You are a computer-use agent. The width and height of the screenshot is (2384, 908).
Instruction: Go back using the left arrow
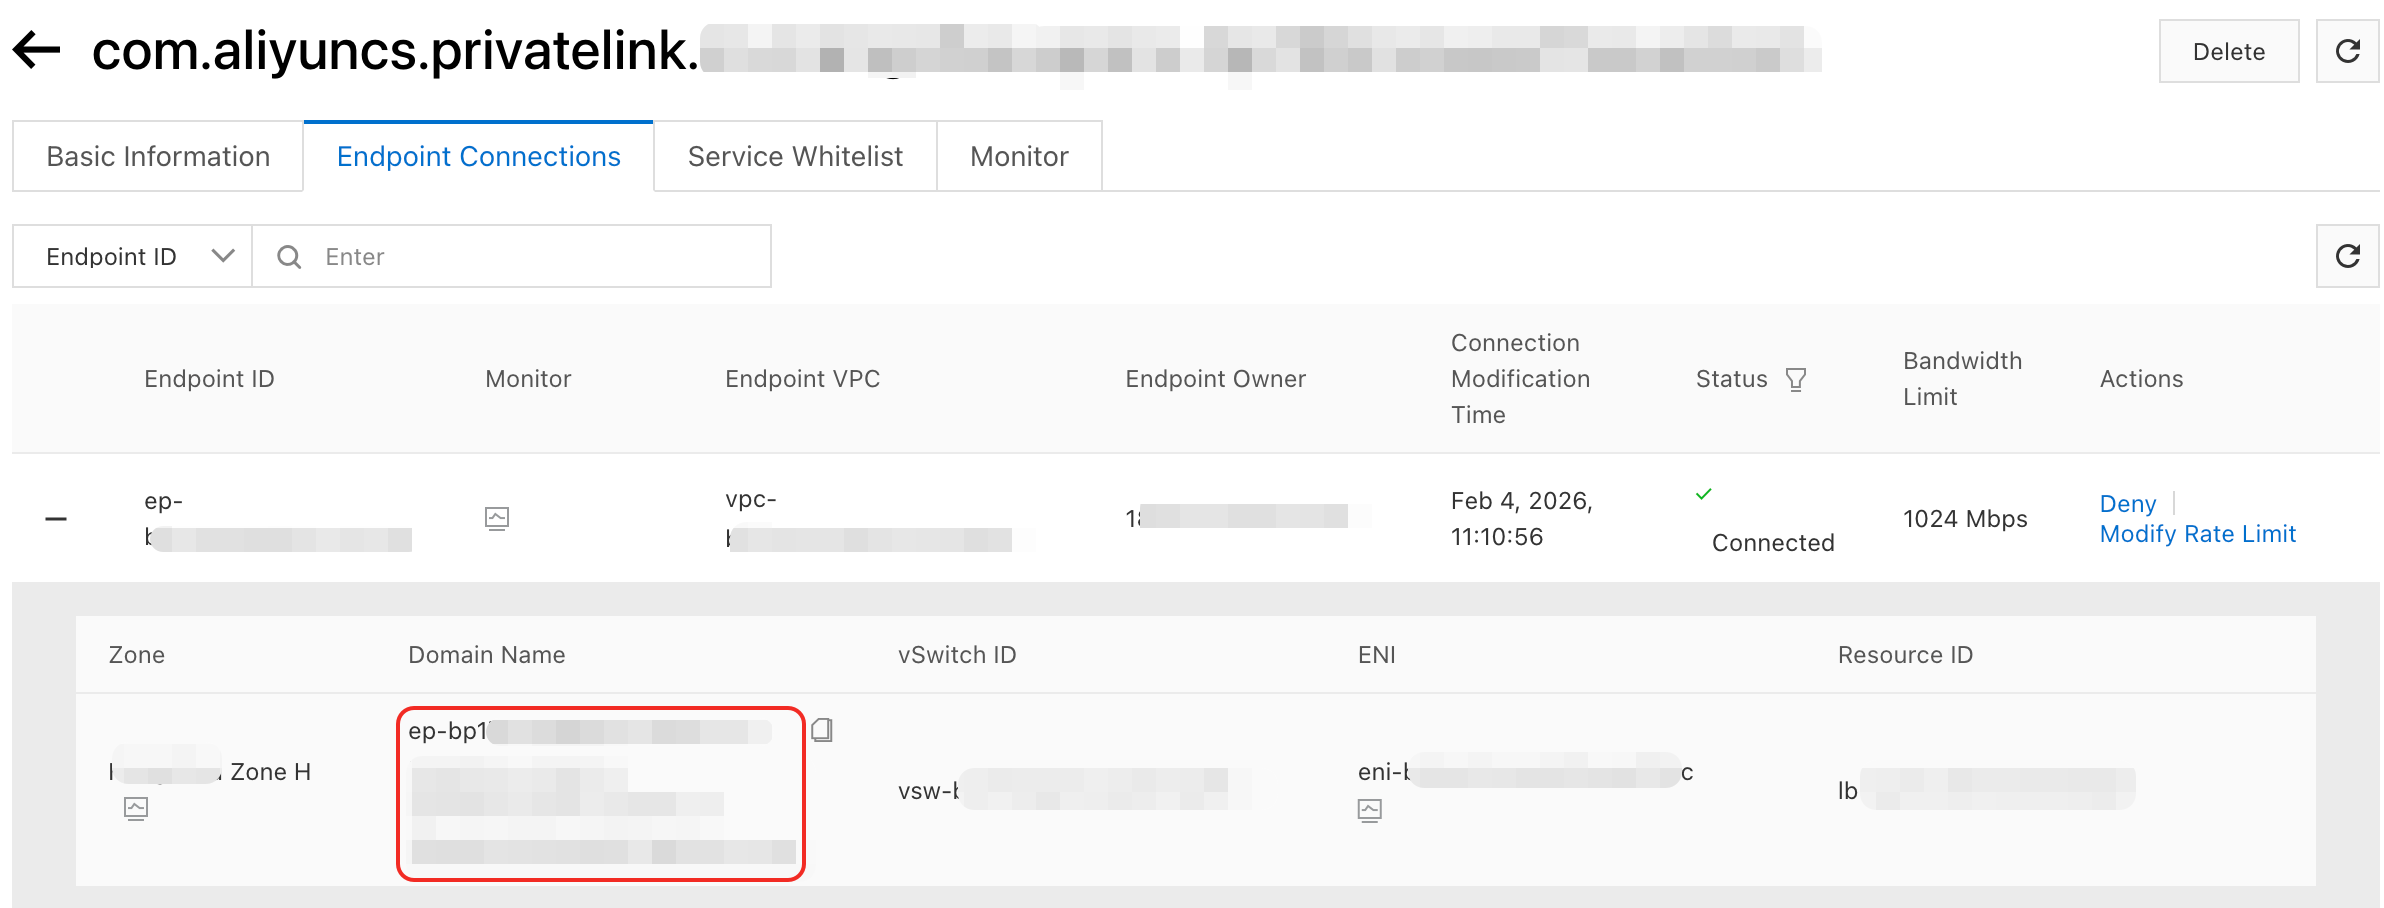[37, 50]
